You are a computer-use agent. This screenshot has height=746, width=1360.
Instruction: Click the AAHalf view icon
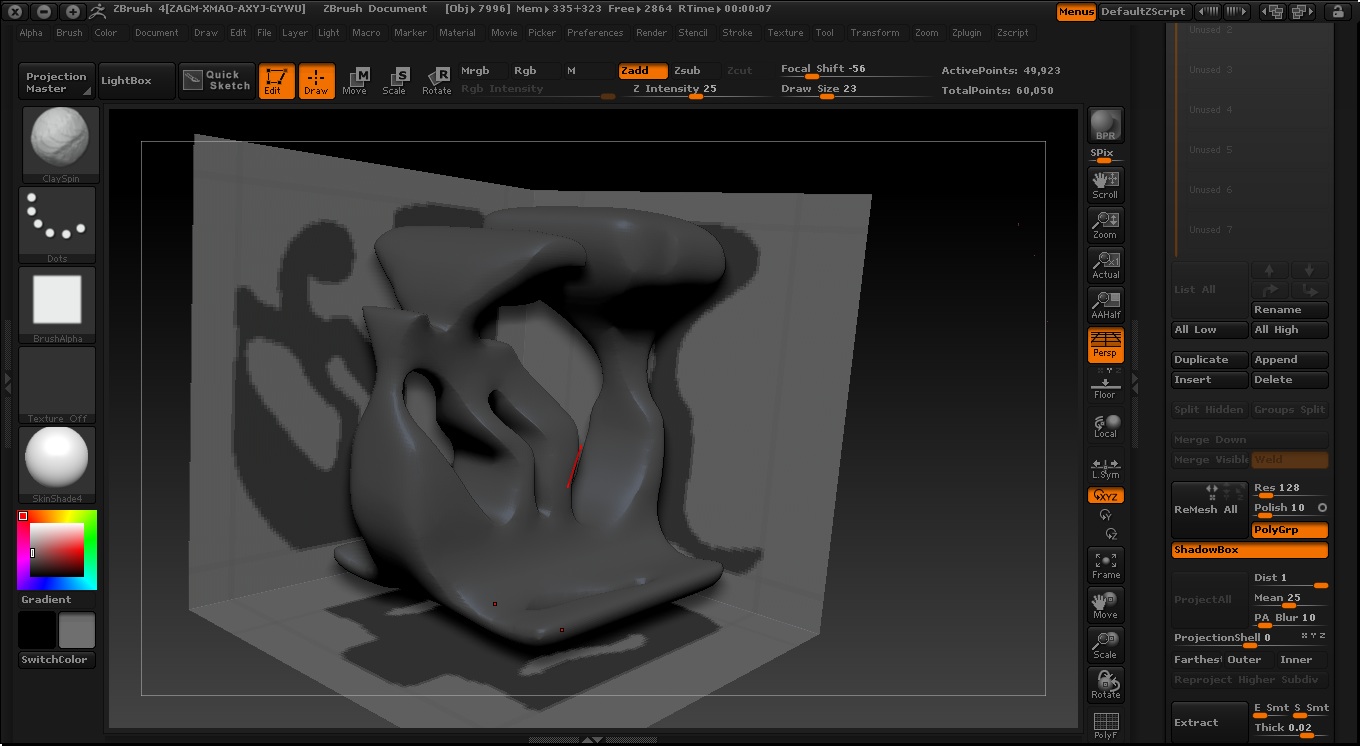tap(1105, 304)
